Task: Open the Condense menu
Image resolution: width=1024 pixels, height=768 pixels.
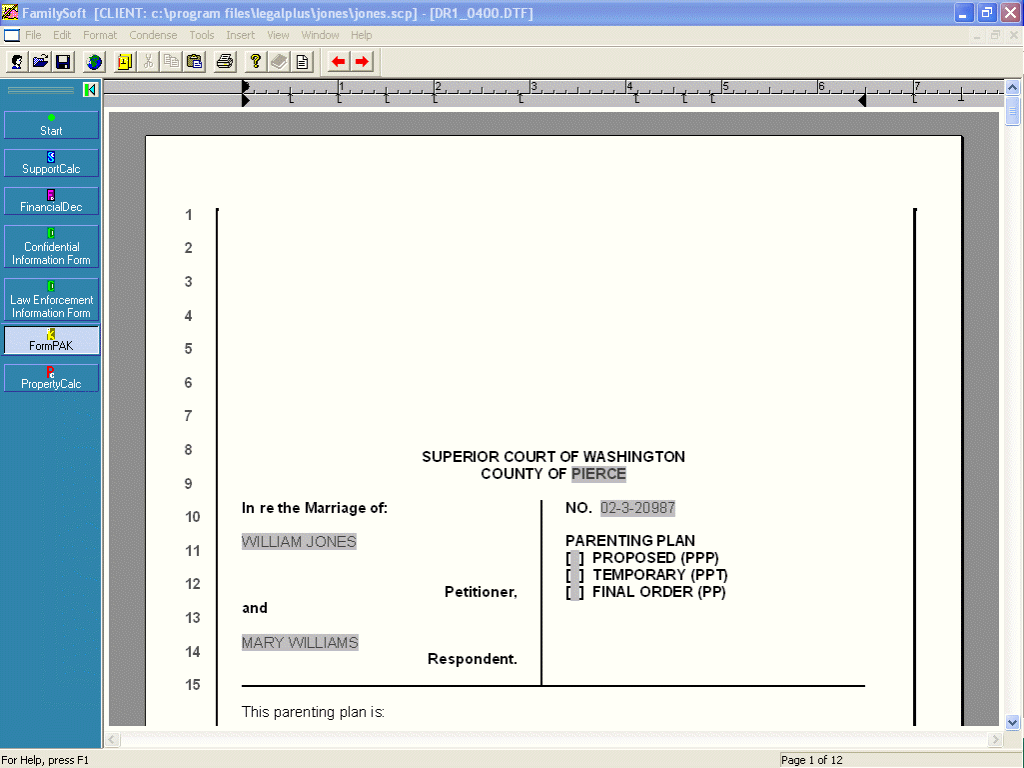Action: tap(153, 34)
